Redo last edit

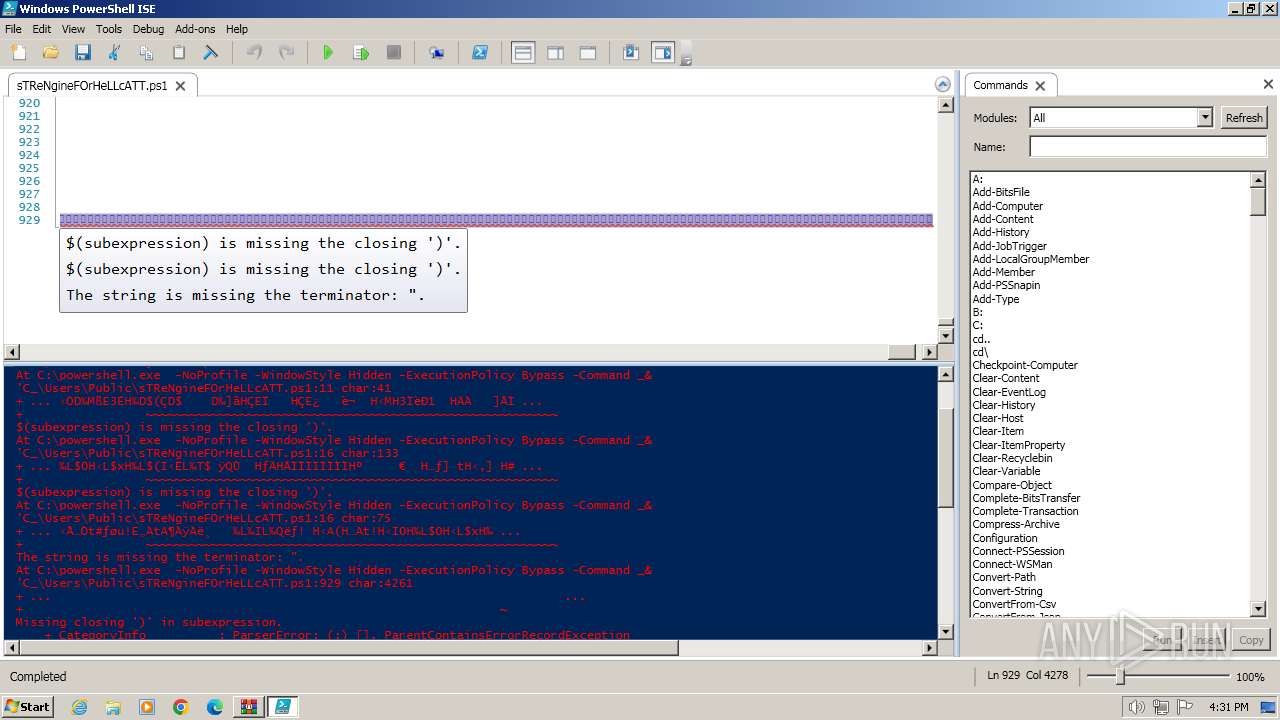point(286,52)
